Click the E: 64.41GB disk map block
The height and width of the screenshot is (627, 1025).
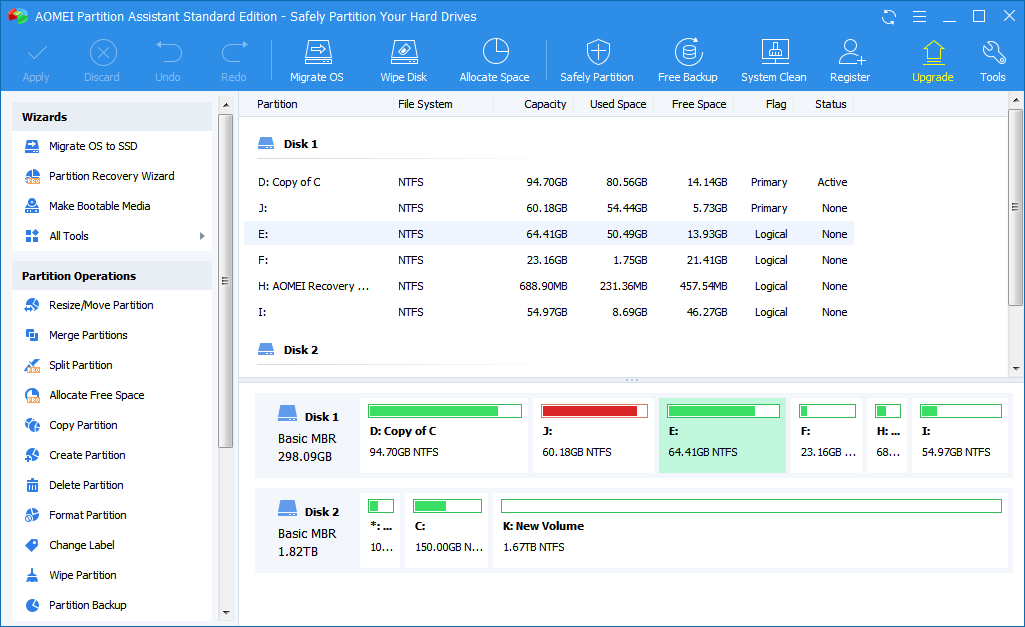(722, 435)
